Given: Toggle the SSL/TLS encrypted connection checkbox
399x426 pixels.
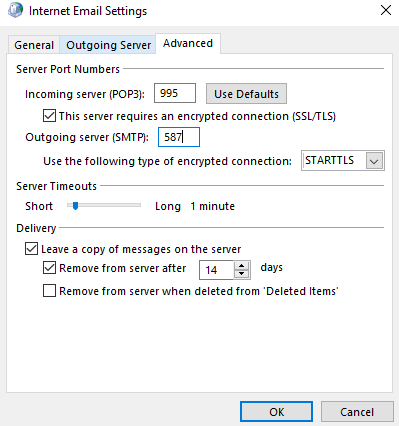Looking at the screenshot, I should (49, 116).
